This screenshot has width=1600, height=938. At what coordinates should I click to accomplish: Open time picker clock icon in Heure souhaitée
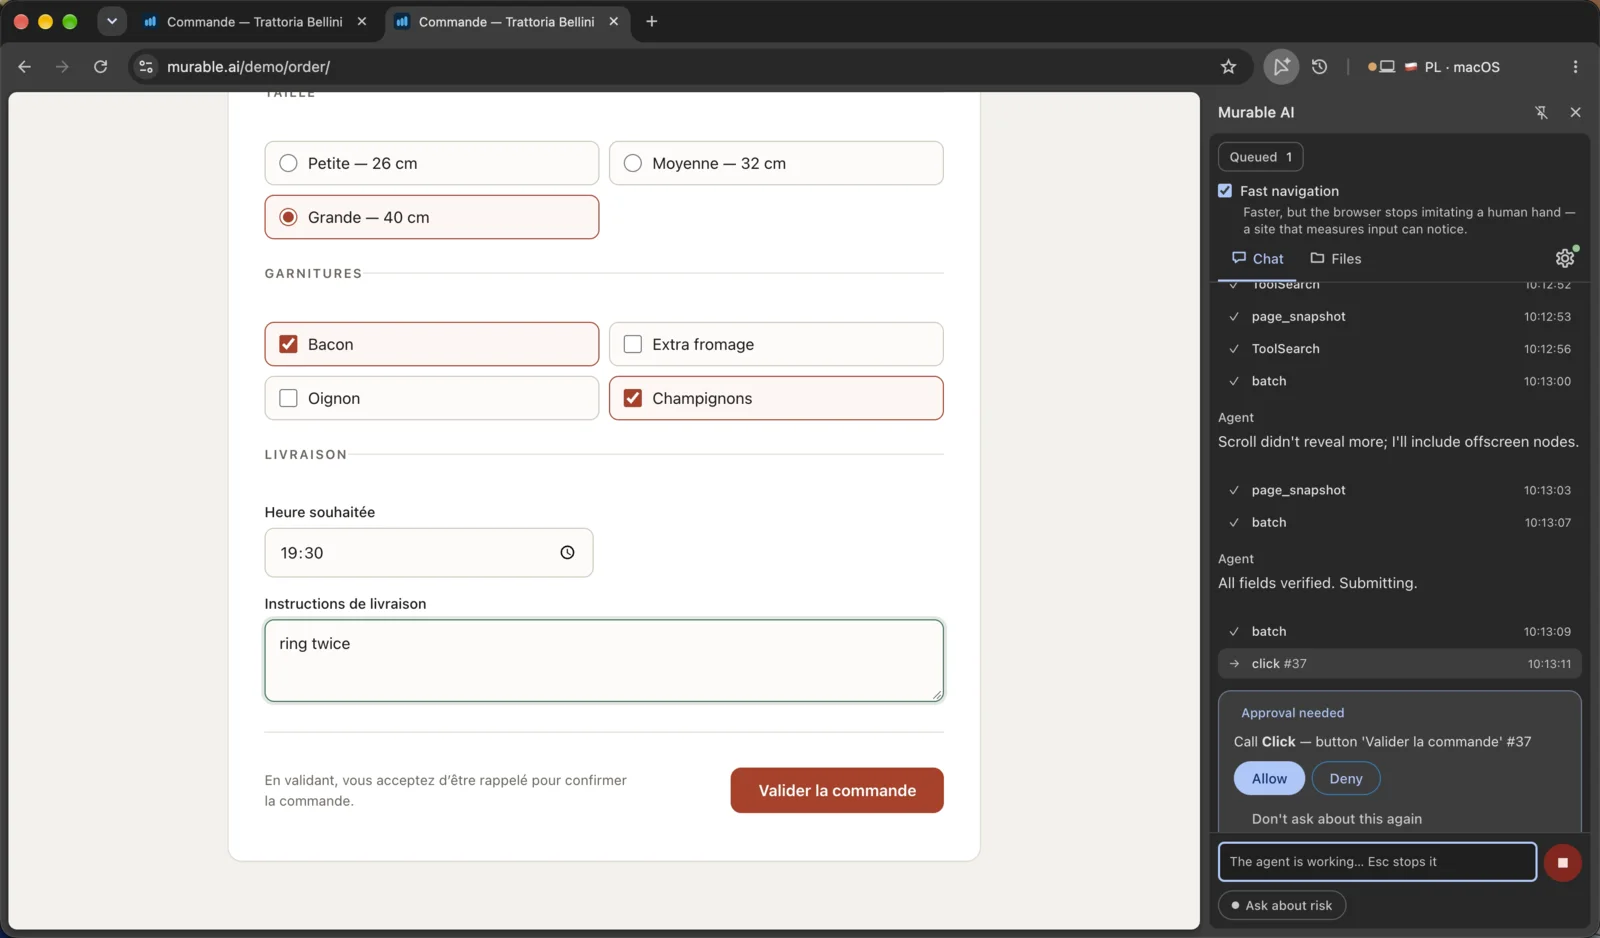coord(567,553)
